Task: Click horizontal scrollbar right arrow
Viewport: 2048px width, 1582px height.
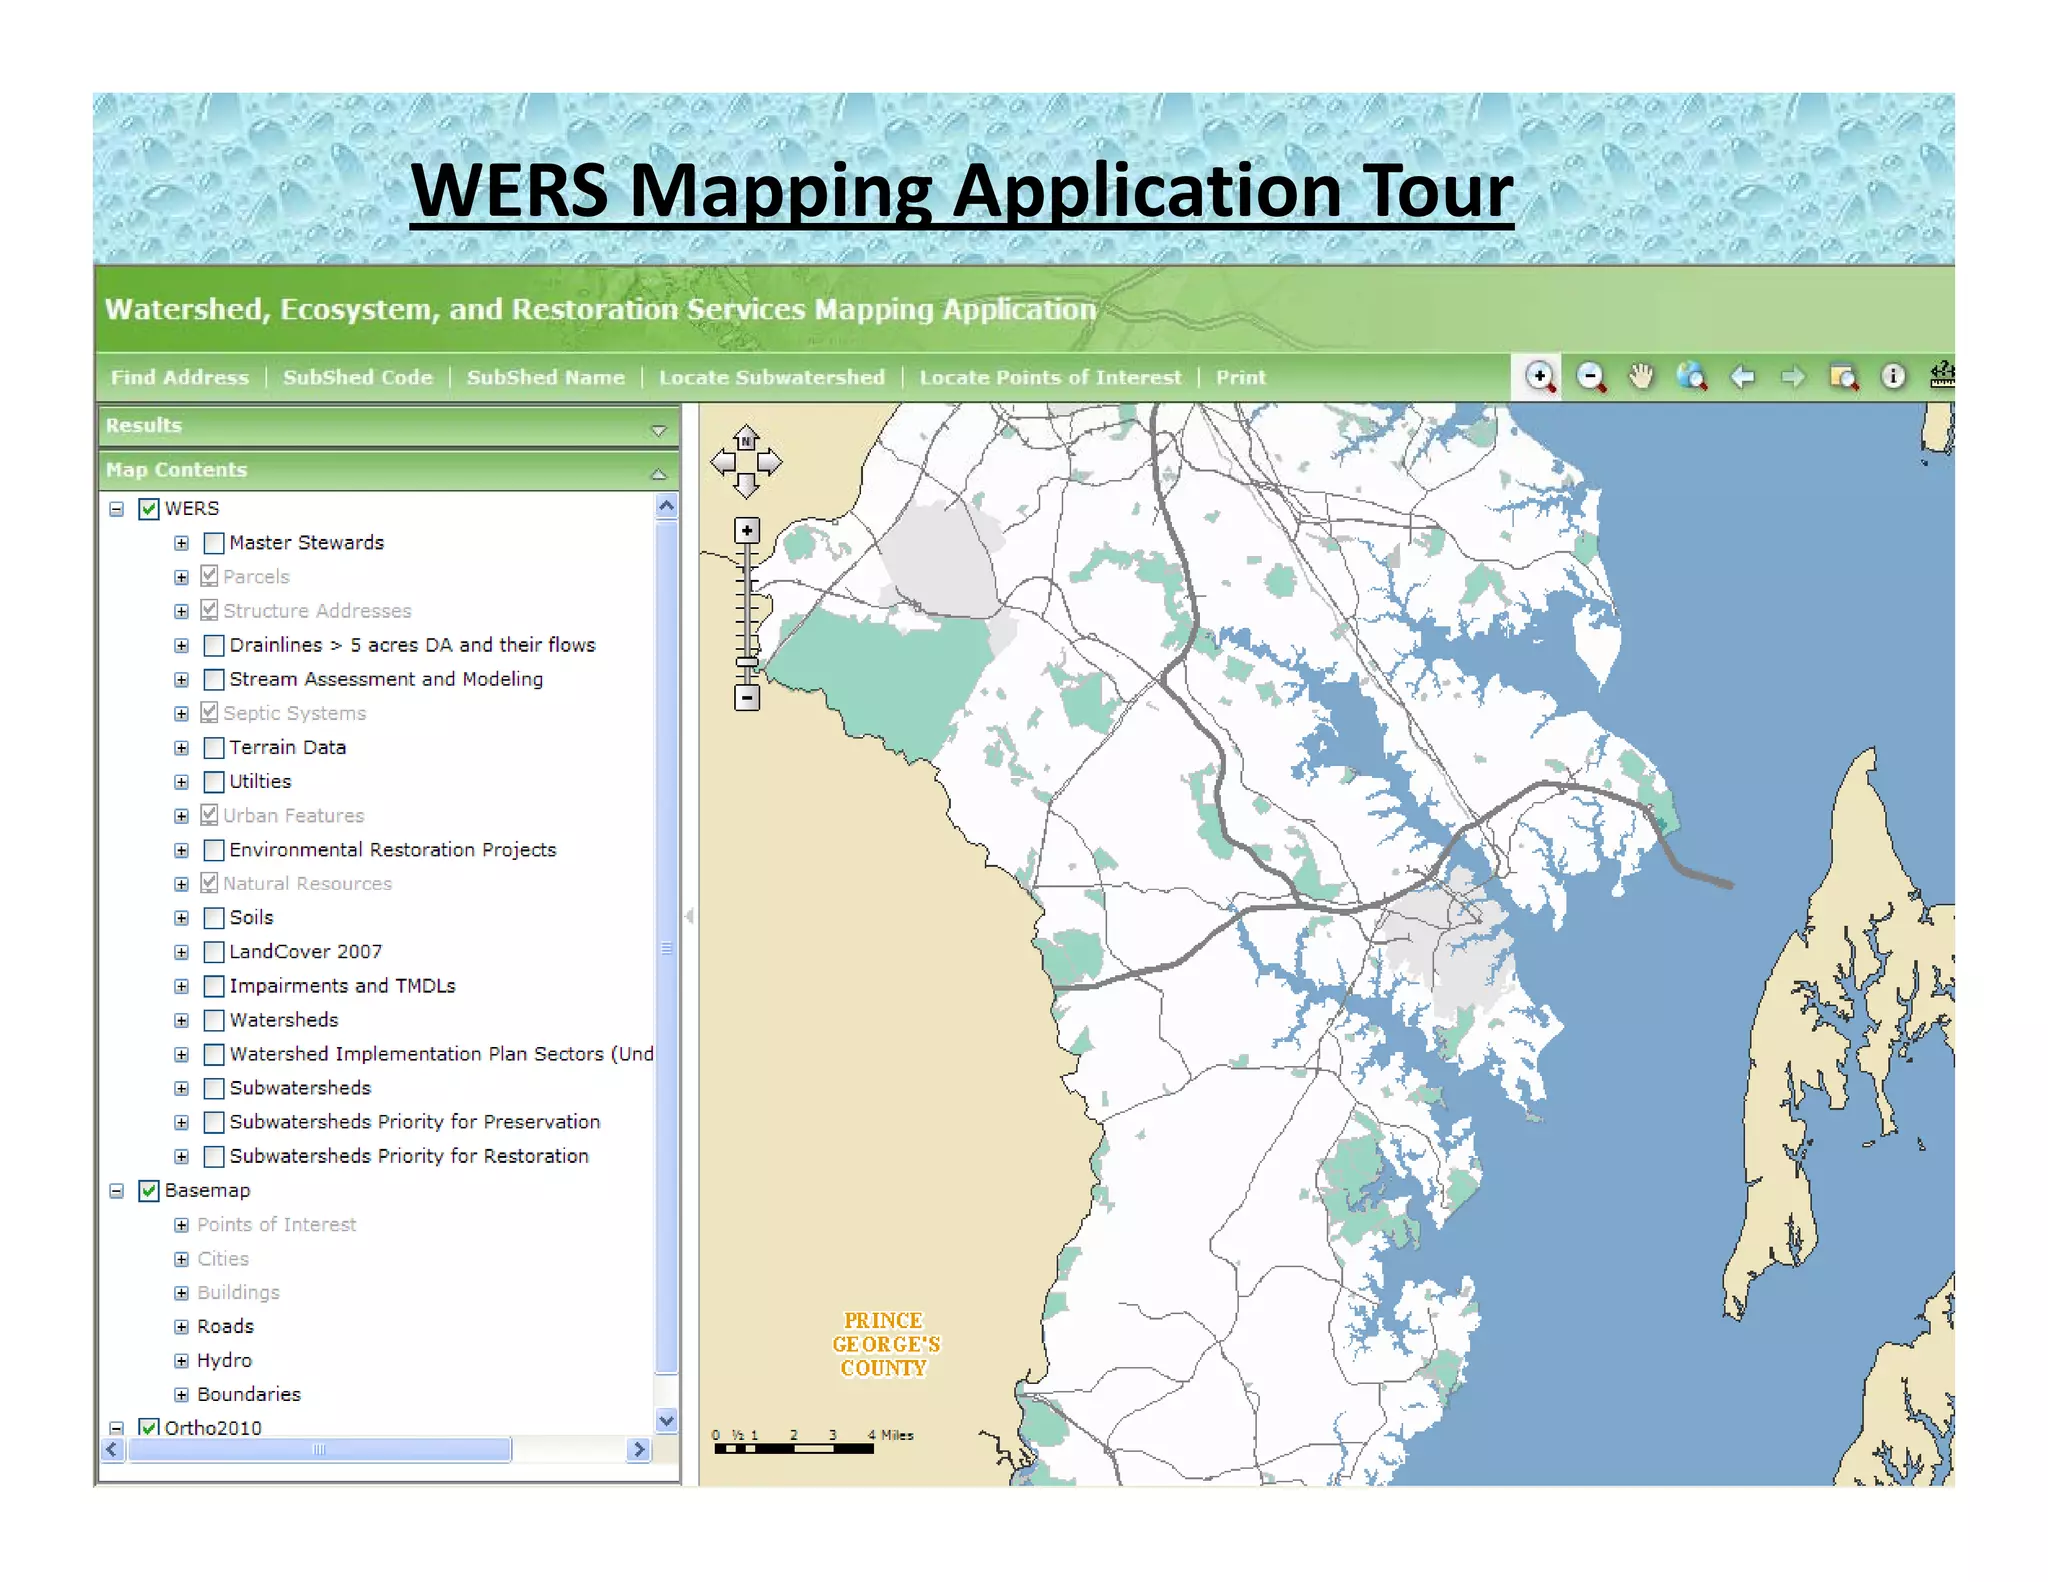Action: 639,1450
